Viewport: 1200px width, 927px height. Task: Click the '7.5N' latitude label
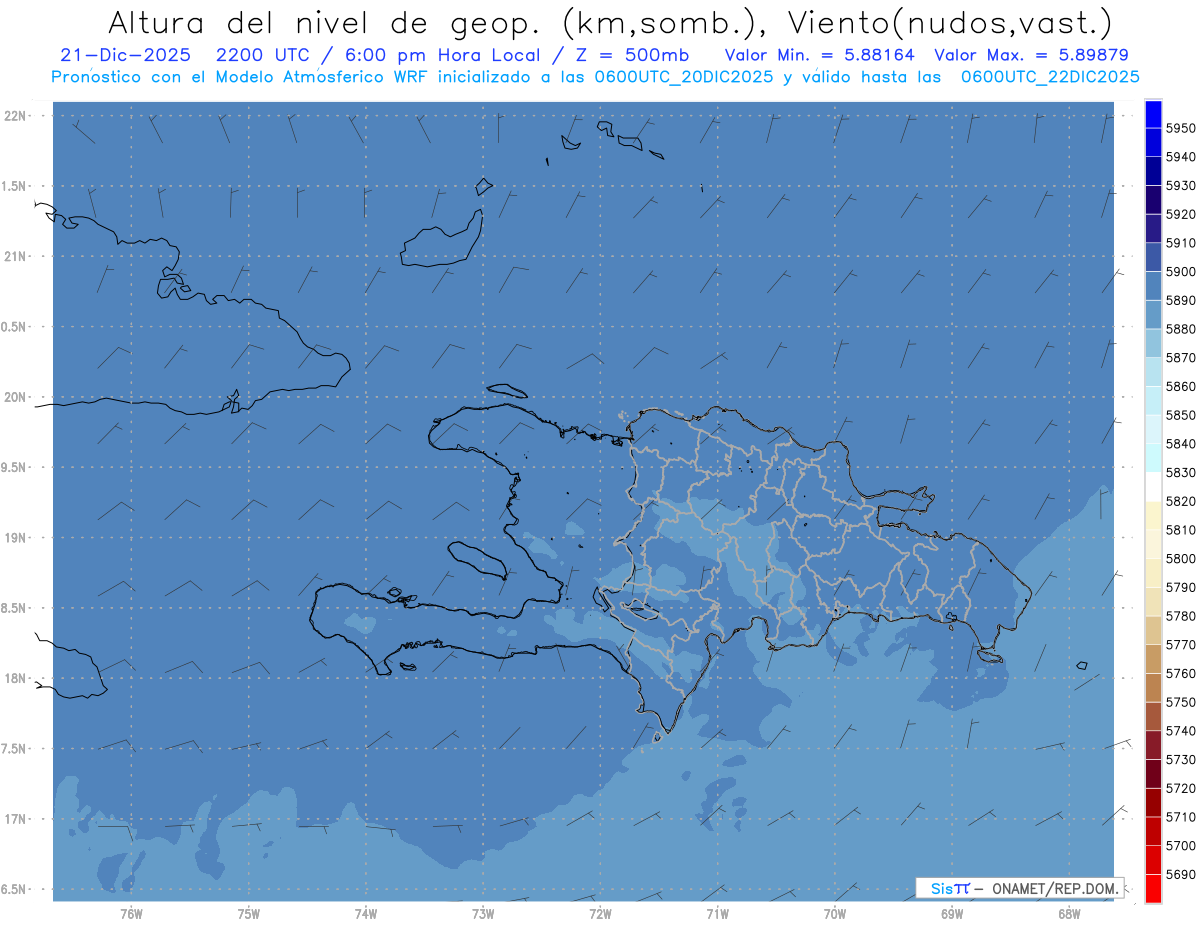(x=15, y=749)
